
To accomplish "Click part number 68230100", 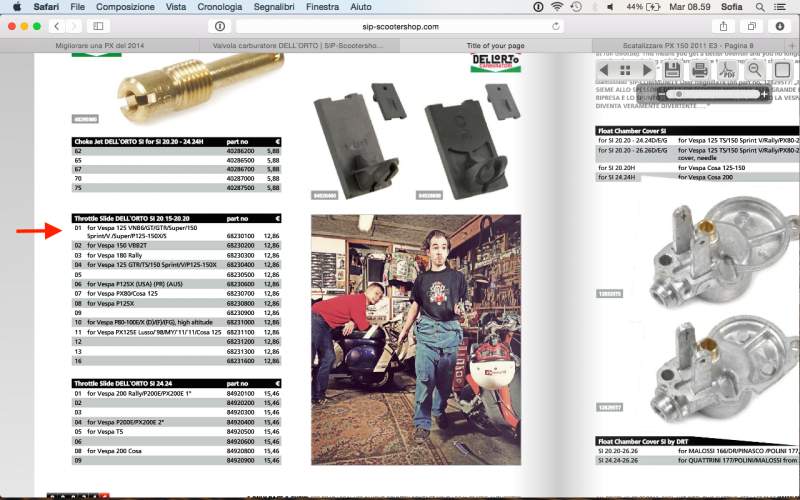I will pyautogui.click(x=240, y=236).
